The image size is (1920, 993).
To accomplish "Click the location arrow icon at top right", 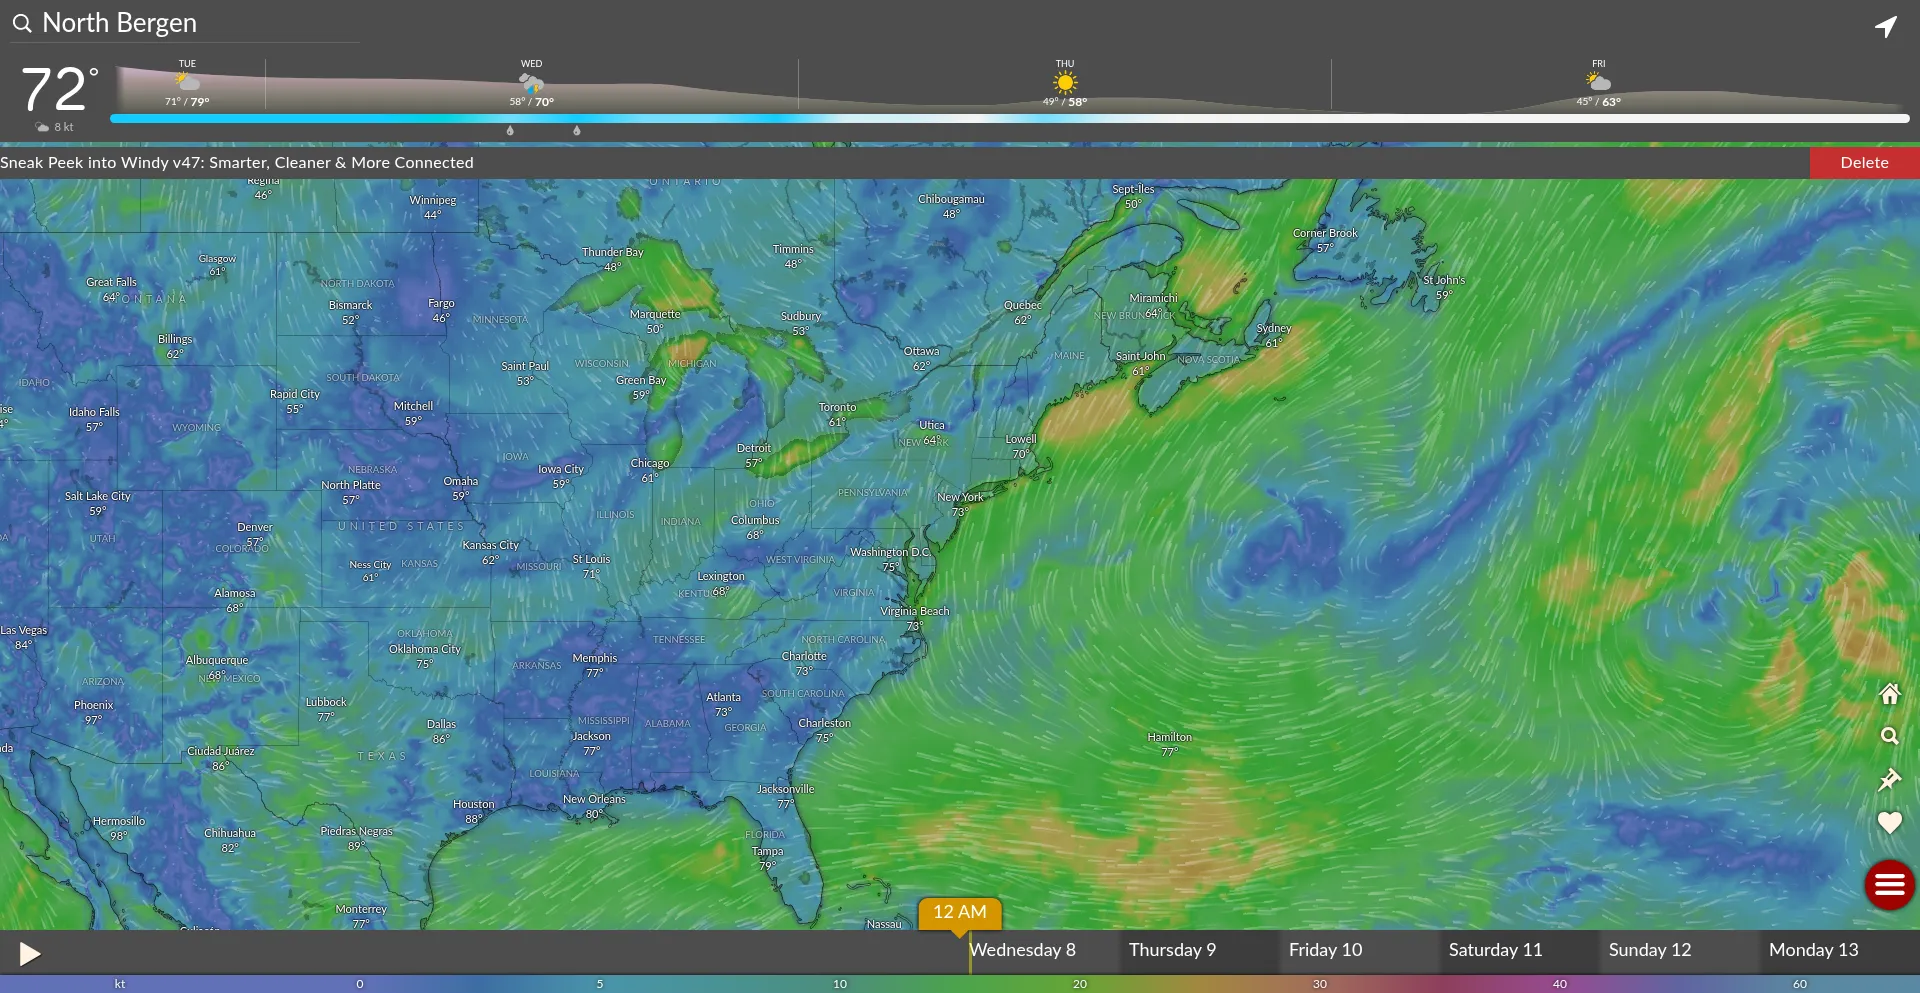I will (x=1885, y=26).
